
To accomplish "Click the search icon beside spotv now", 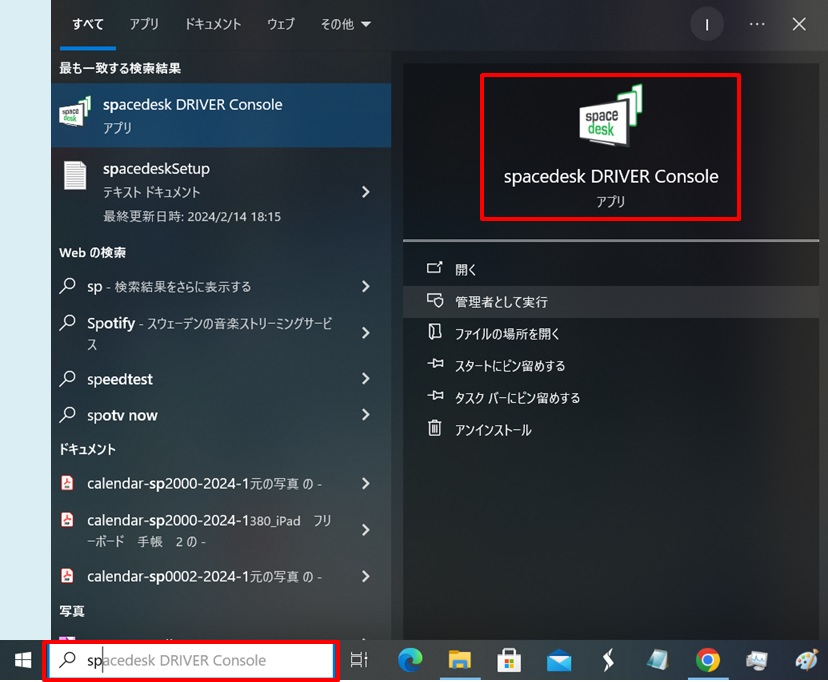I will click(x=68, y=414).
